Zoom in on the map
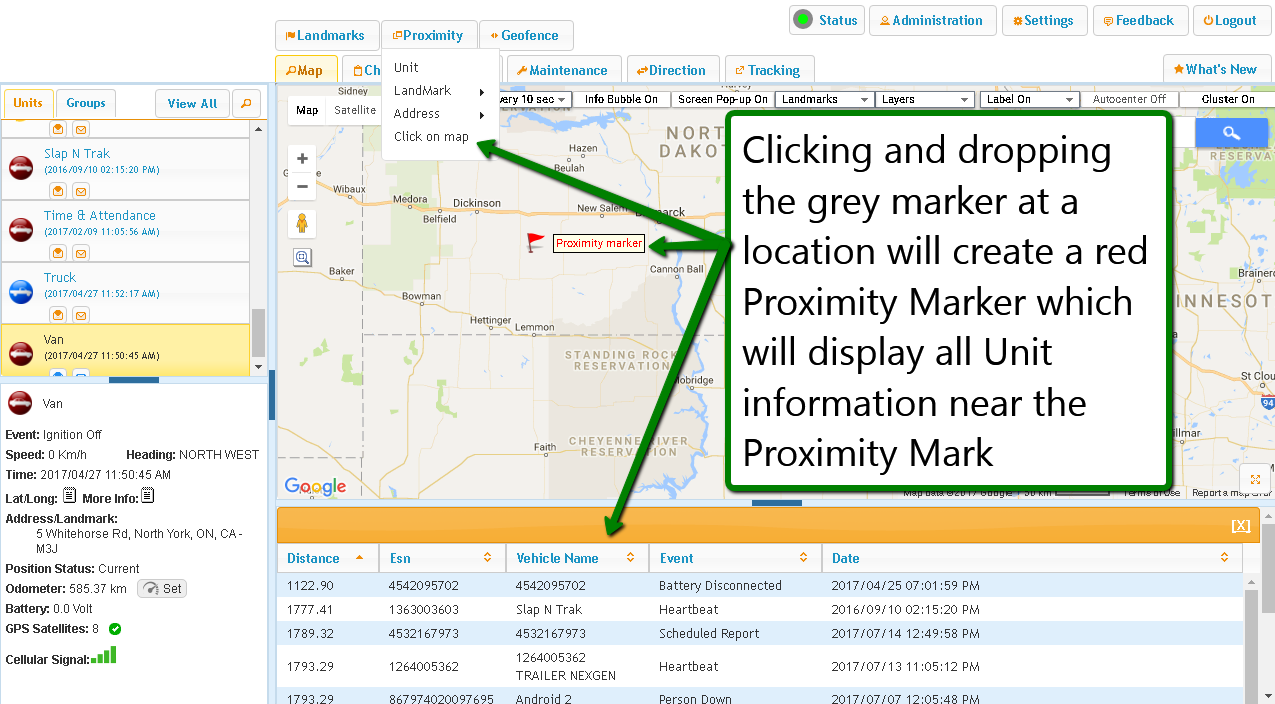Viewport: 1275px width, 704px height. click(x=302, y=158)
